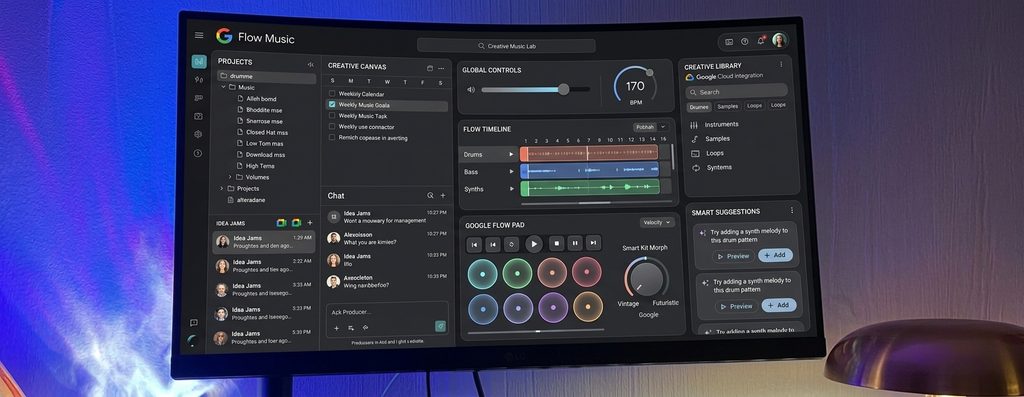This screenshot has width=1024, height=397.
Task: Expand the Synths track arrow
Action: pos(512,189)
